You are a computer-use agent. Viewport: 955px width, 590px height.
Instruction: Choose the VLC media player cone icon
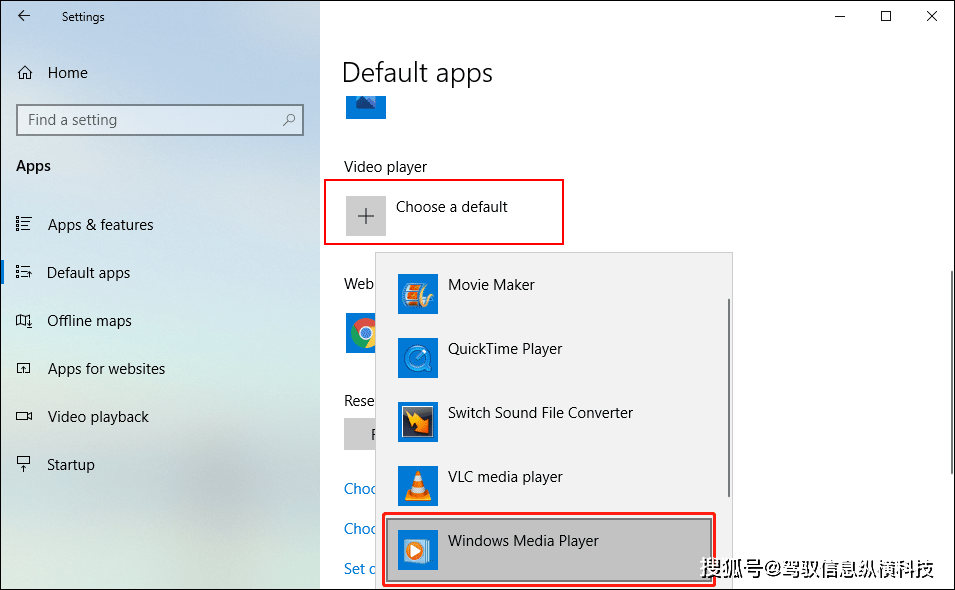(418, 486)
